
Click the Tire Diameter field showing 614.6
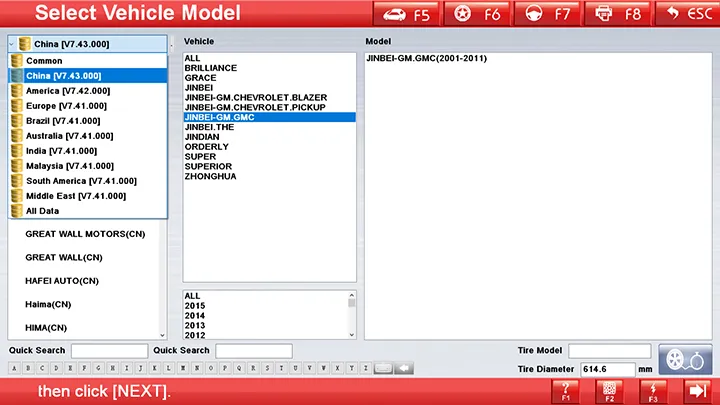pos(608,369)
